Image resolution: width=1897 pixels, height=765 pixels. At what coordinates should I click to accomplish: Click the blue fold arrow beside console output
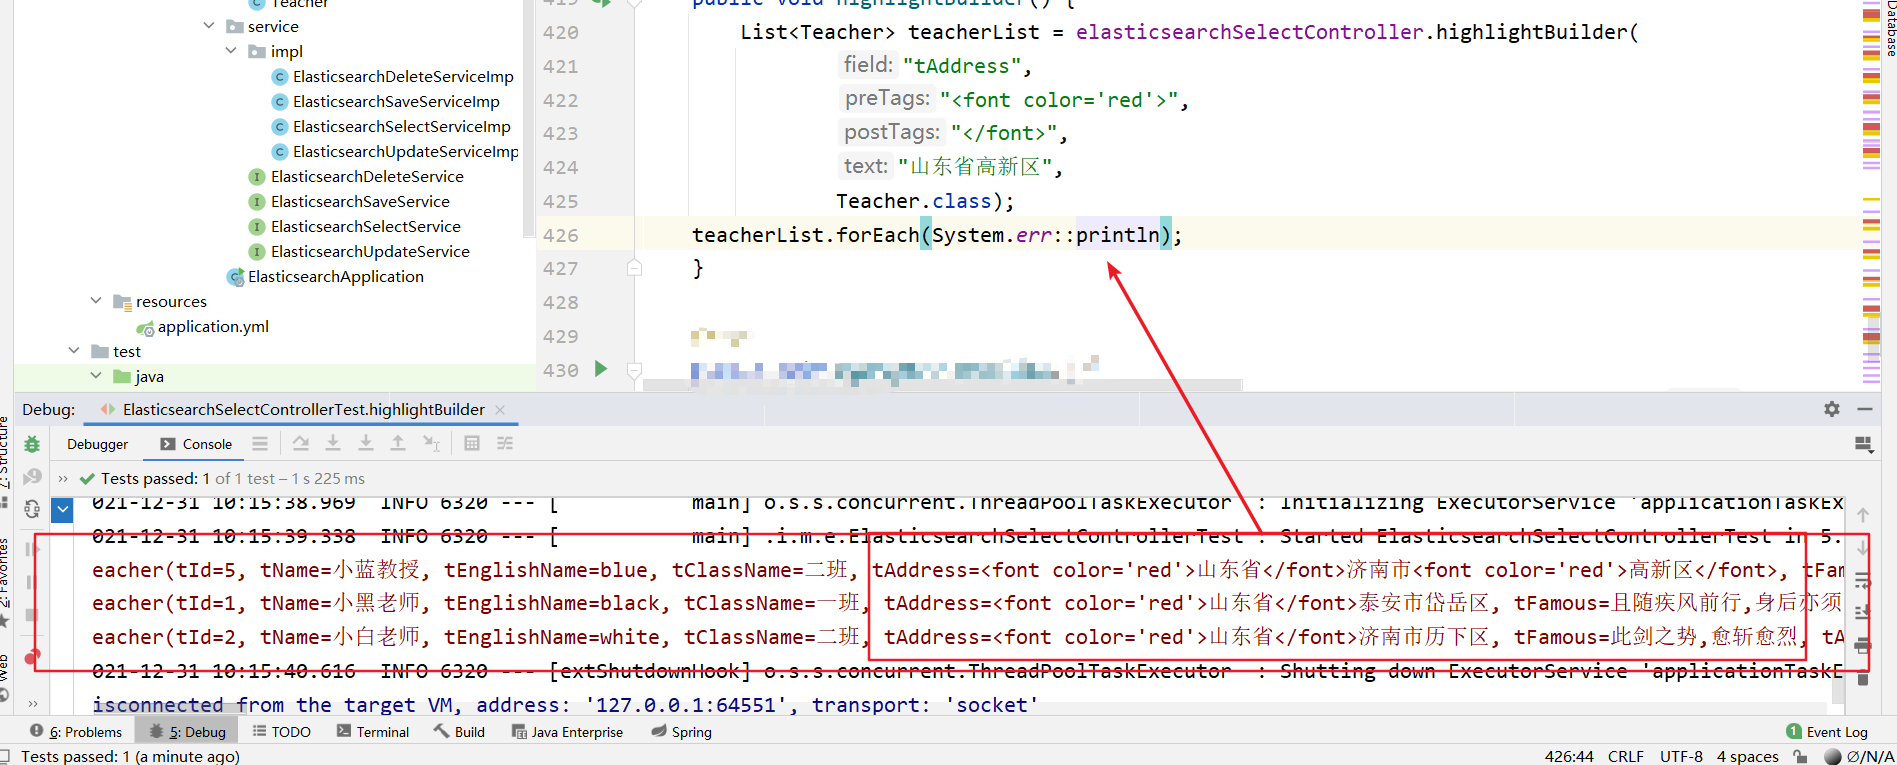(x=63, y=510)
